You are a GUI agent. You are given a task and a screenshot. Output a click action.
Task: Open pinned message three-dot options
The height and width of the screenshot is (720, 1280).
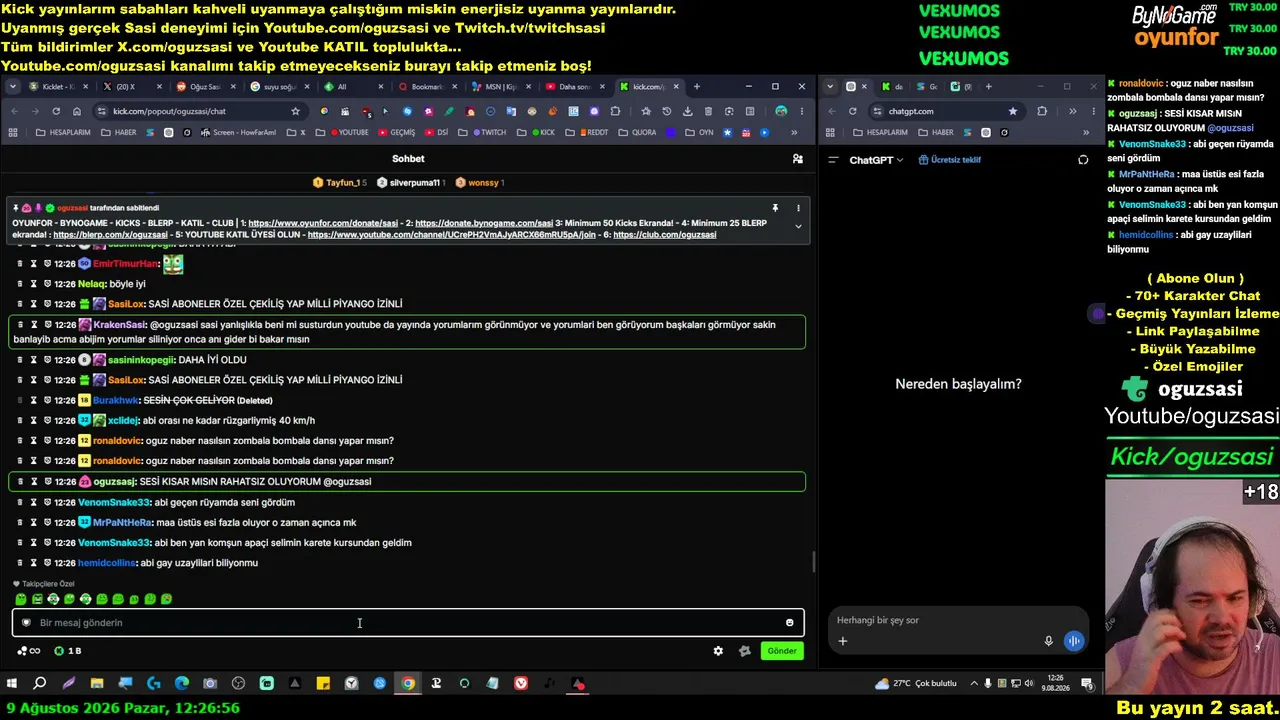798,208
